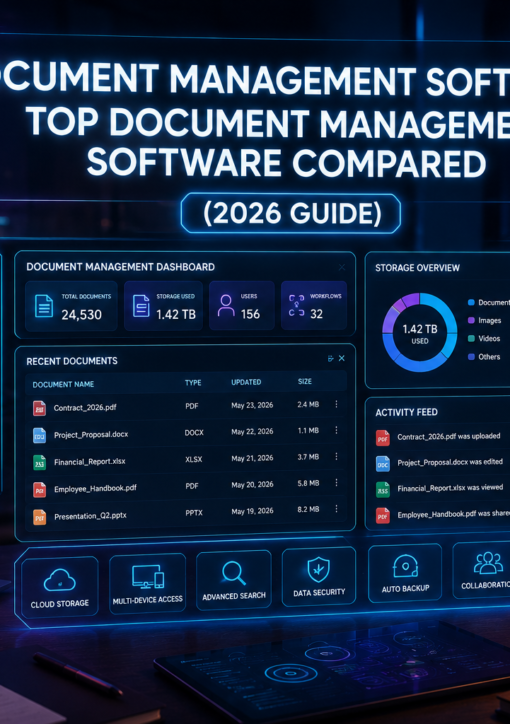Click the storage donut chart showing 1.42 TB
510x724 pixels.
click(x=420, y=332)
